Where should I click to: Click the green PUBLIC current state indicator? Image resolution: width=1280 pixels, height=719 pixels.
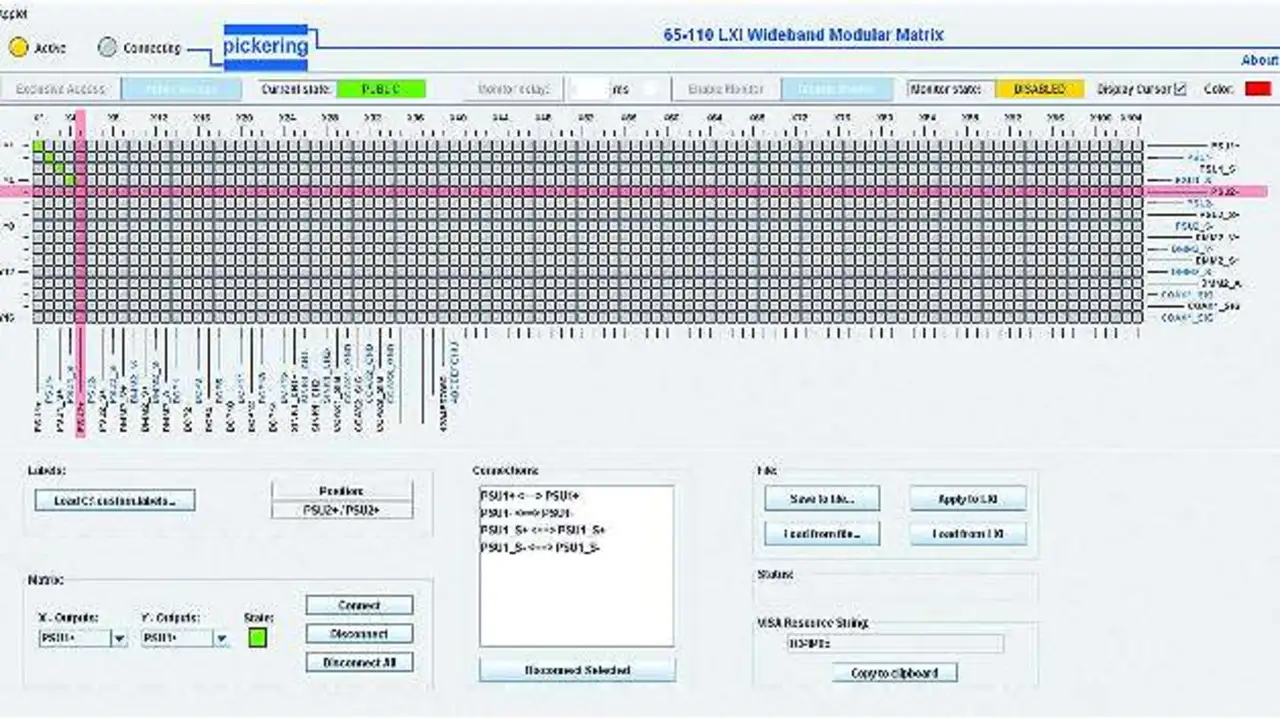pos(381,89)
